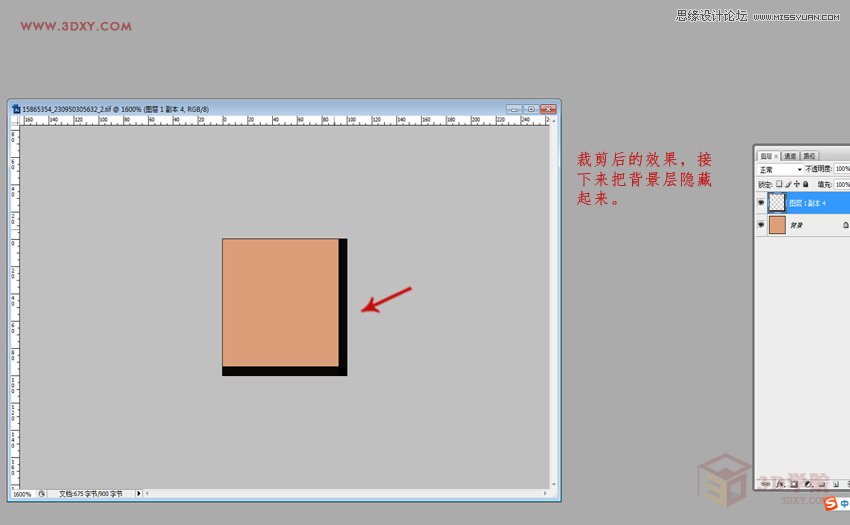Select the 背景 layer thumbnail
The width and height of the screenshot is (850, 525).
[777, 225]
